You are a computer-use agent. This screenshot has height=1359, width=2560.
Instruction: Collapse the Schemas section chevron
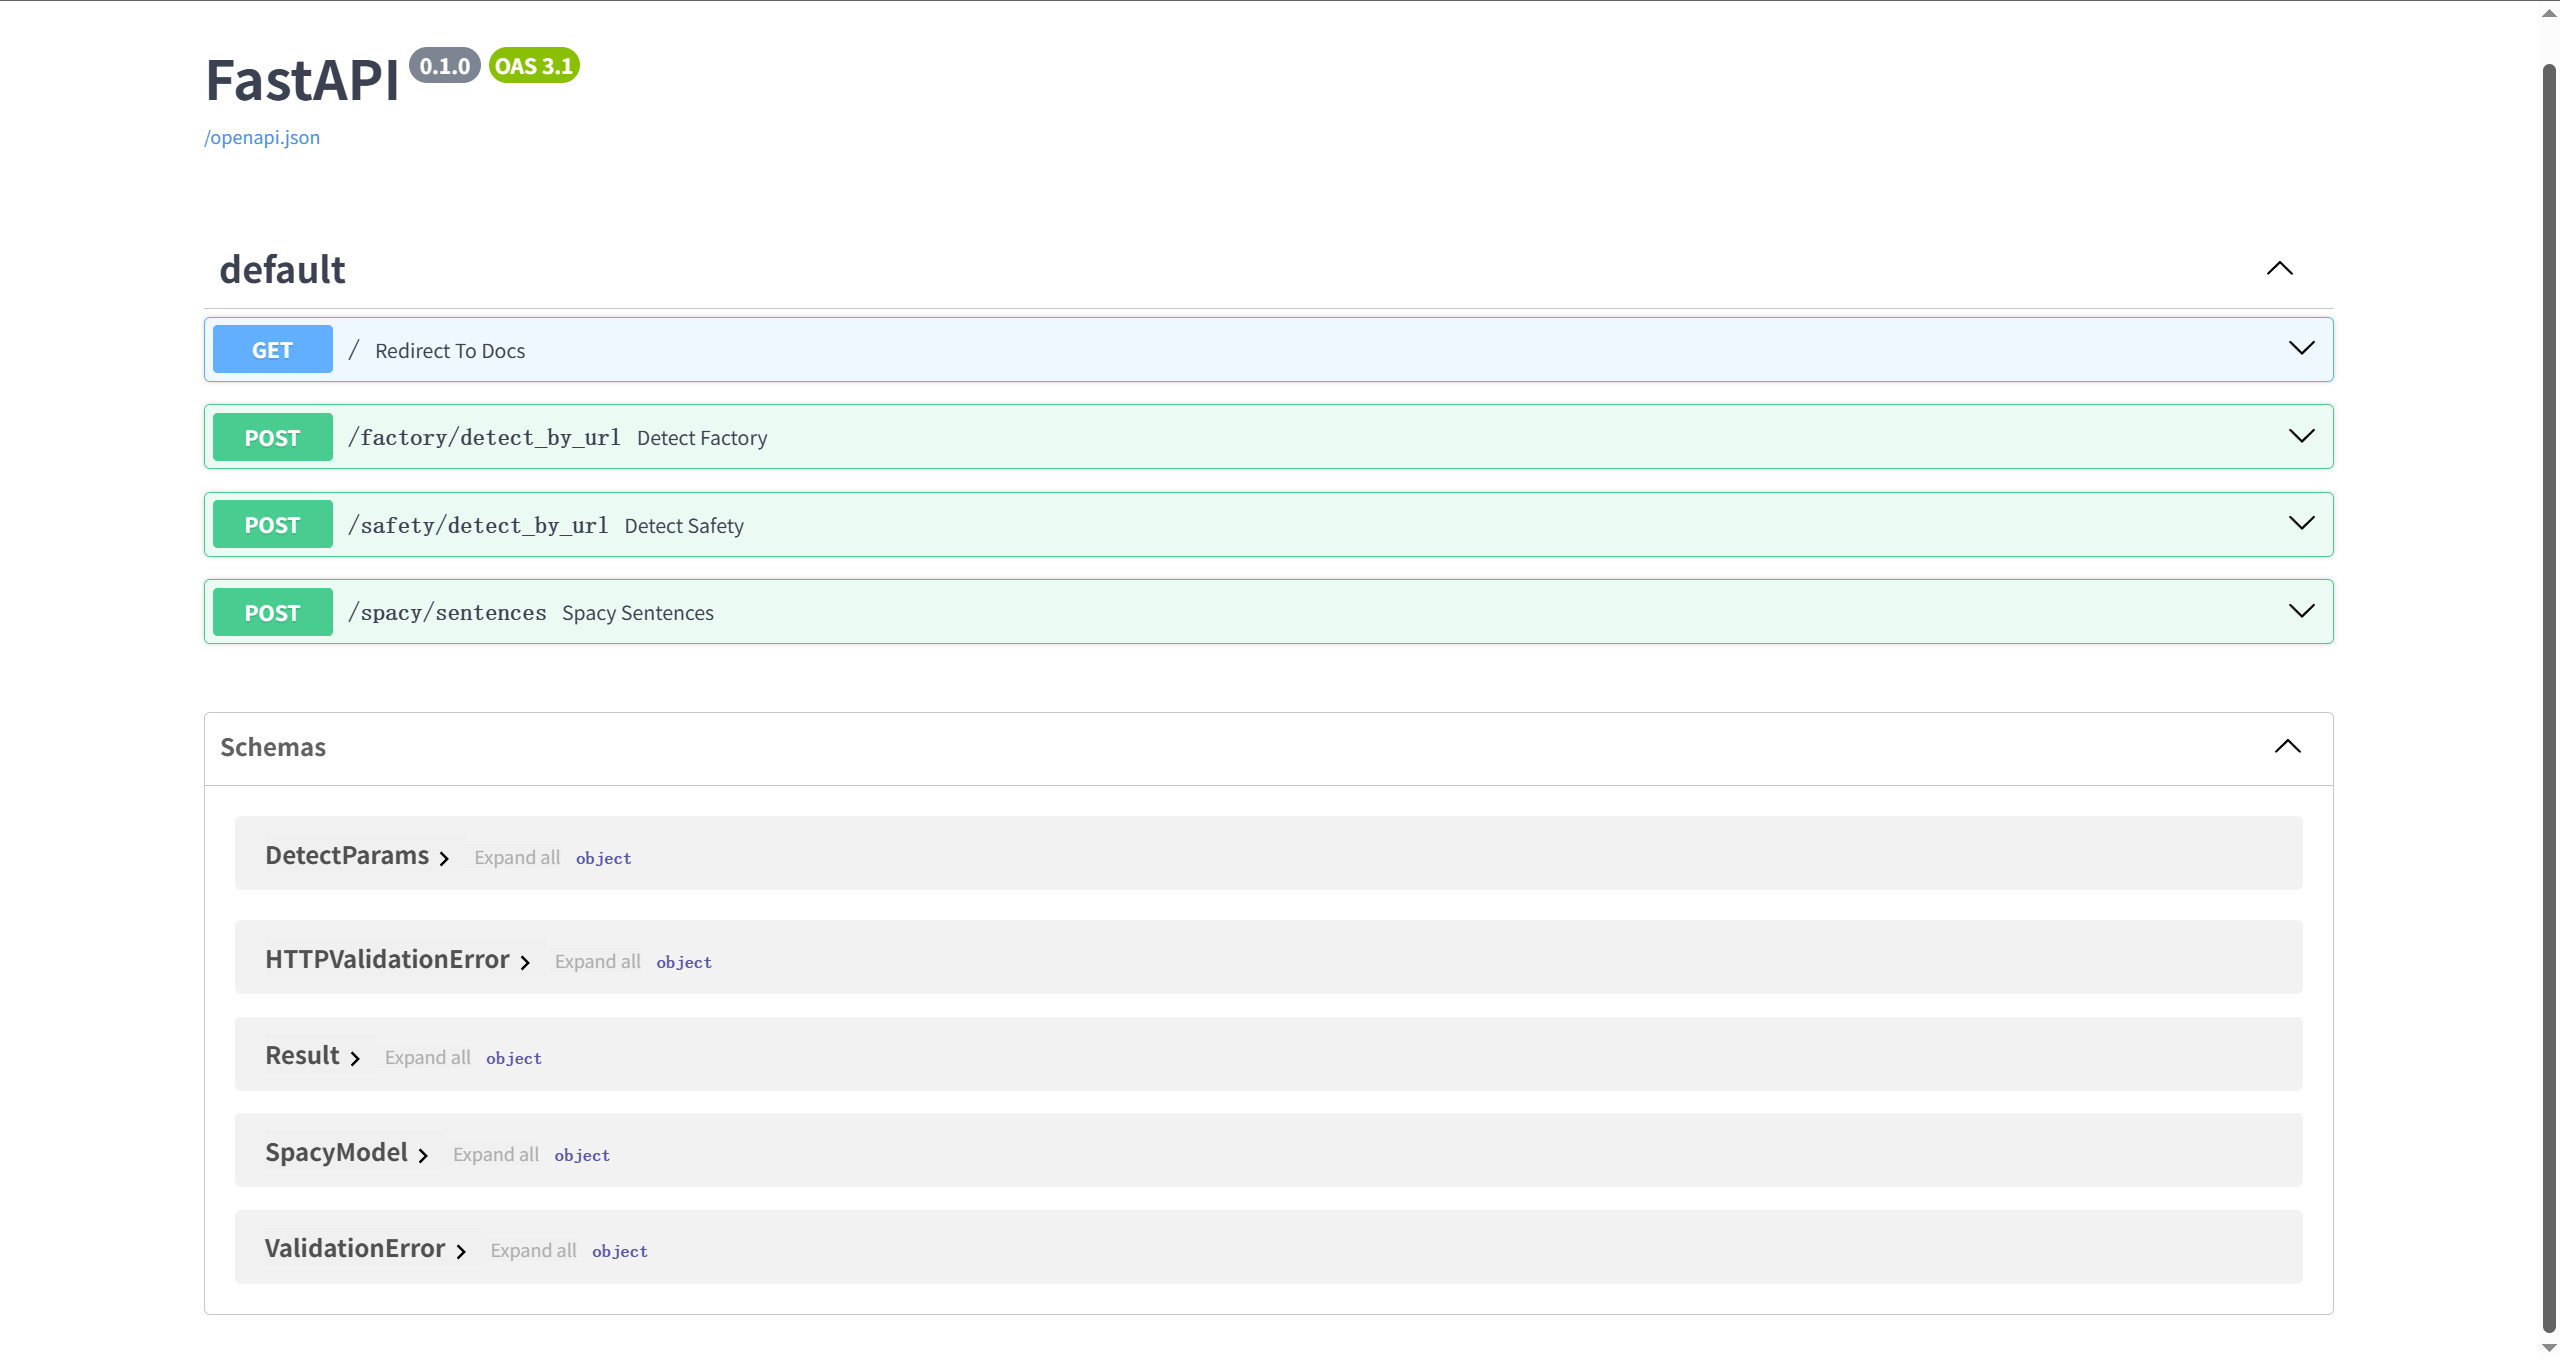2287,746
